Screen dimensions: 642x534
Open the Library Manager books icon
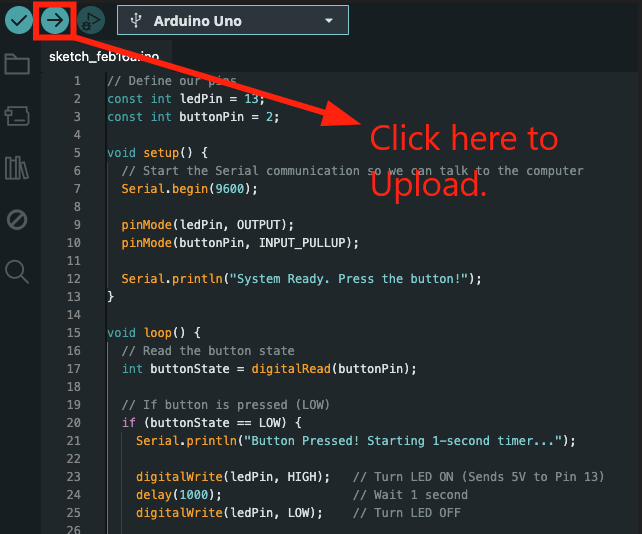(x=17, y=168)
